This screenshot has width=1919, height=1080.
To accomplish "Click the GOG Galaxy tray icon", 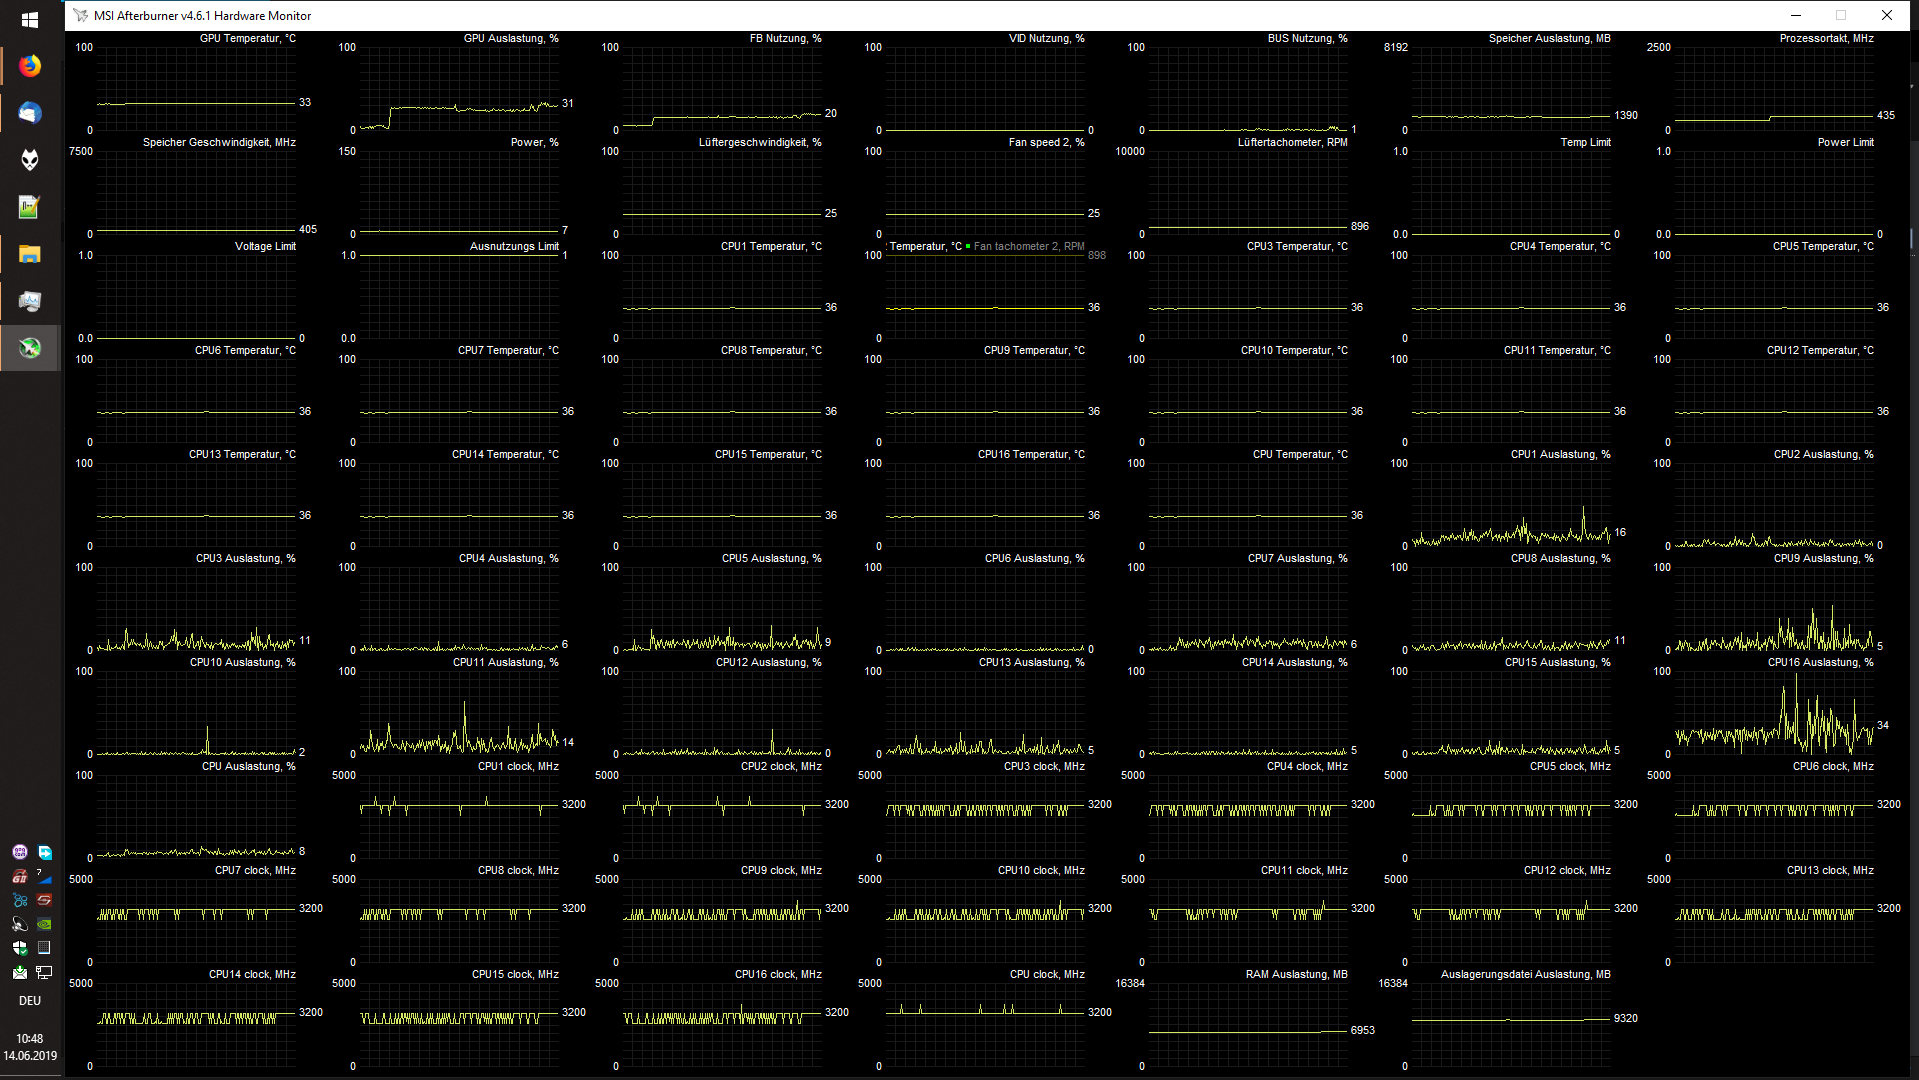I will [19, 852].
